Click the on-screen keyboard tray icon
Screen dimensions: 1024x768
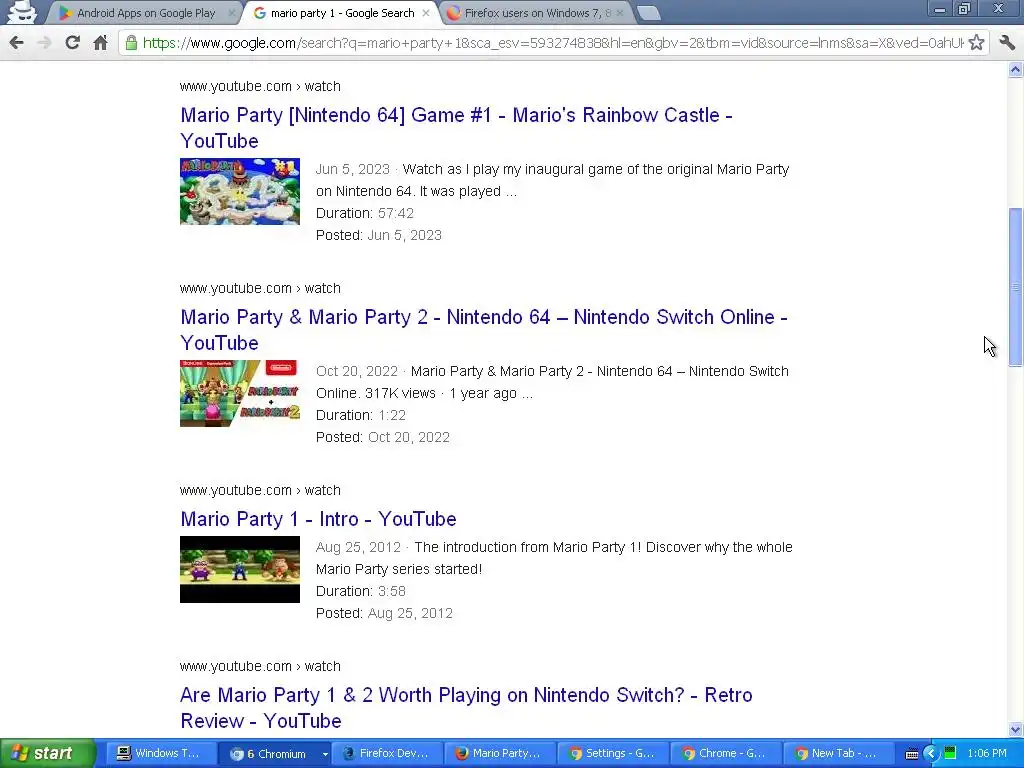(912, 754)
